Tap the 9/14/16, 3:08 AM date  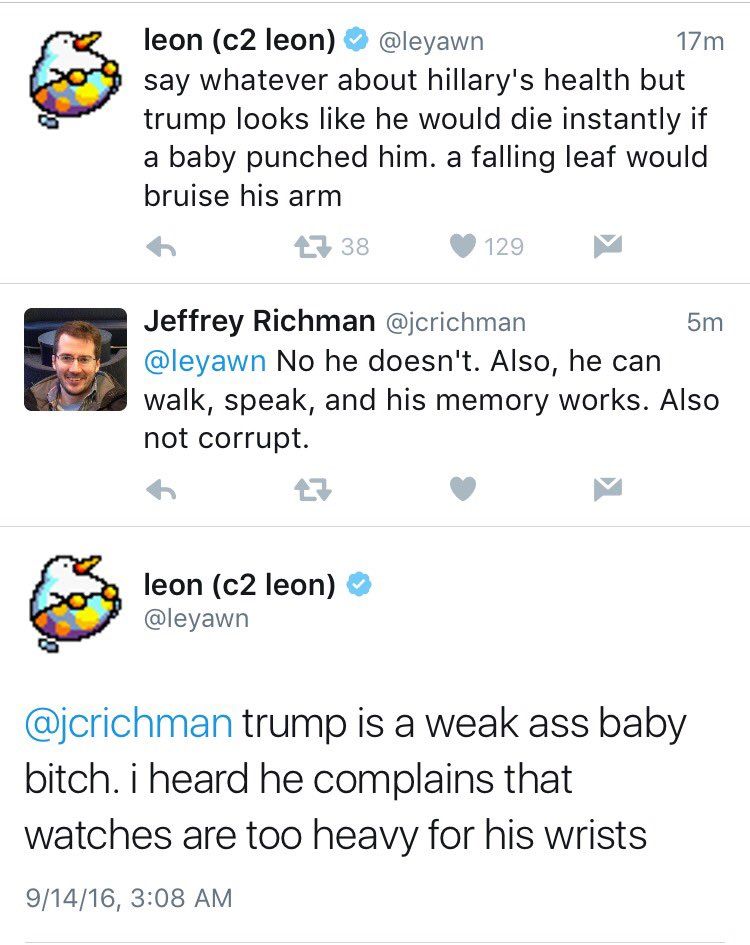click(x=128, y=898)
